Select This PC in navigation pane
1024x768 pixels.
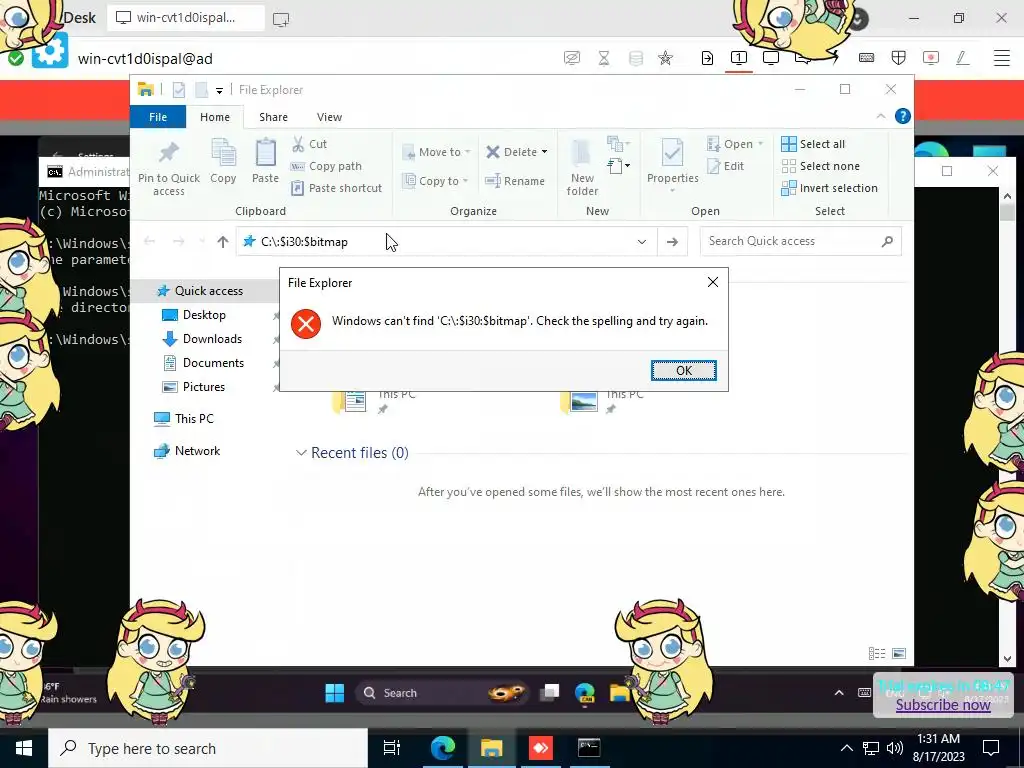[193, 419]
